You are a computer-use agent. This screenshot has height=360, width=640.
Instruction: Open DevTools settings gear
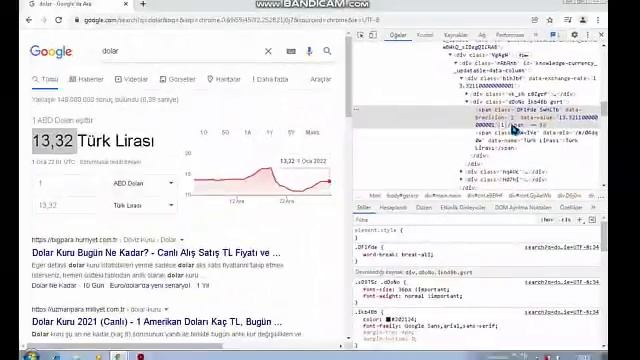point(574,35)
